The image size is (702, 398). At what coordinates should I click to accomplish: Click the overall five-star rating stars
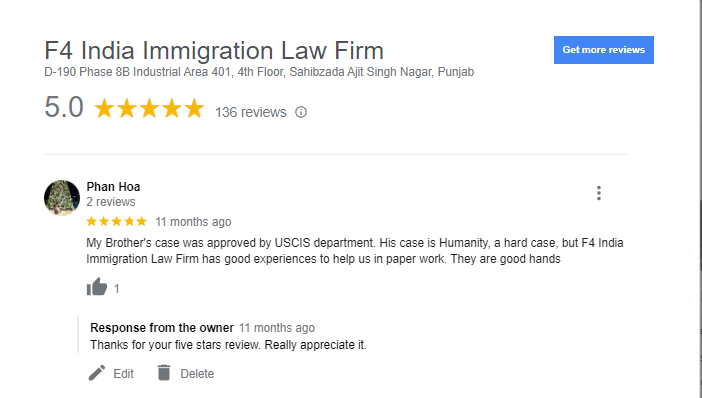(x=149, y=108)
